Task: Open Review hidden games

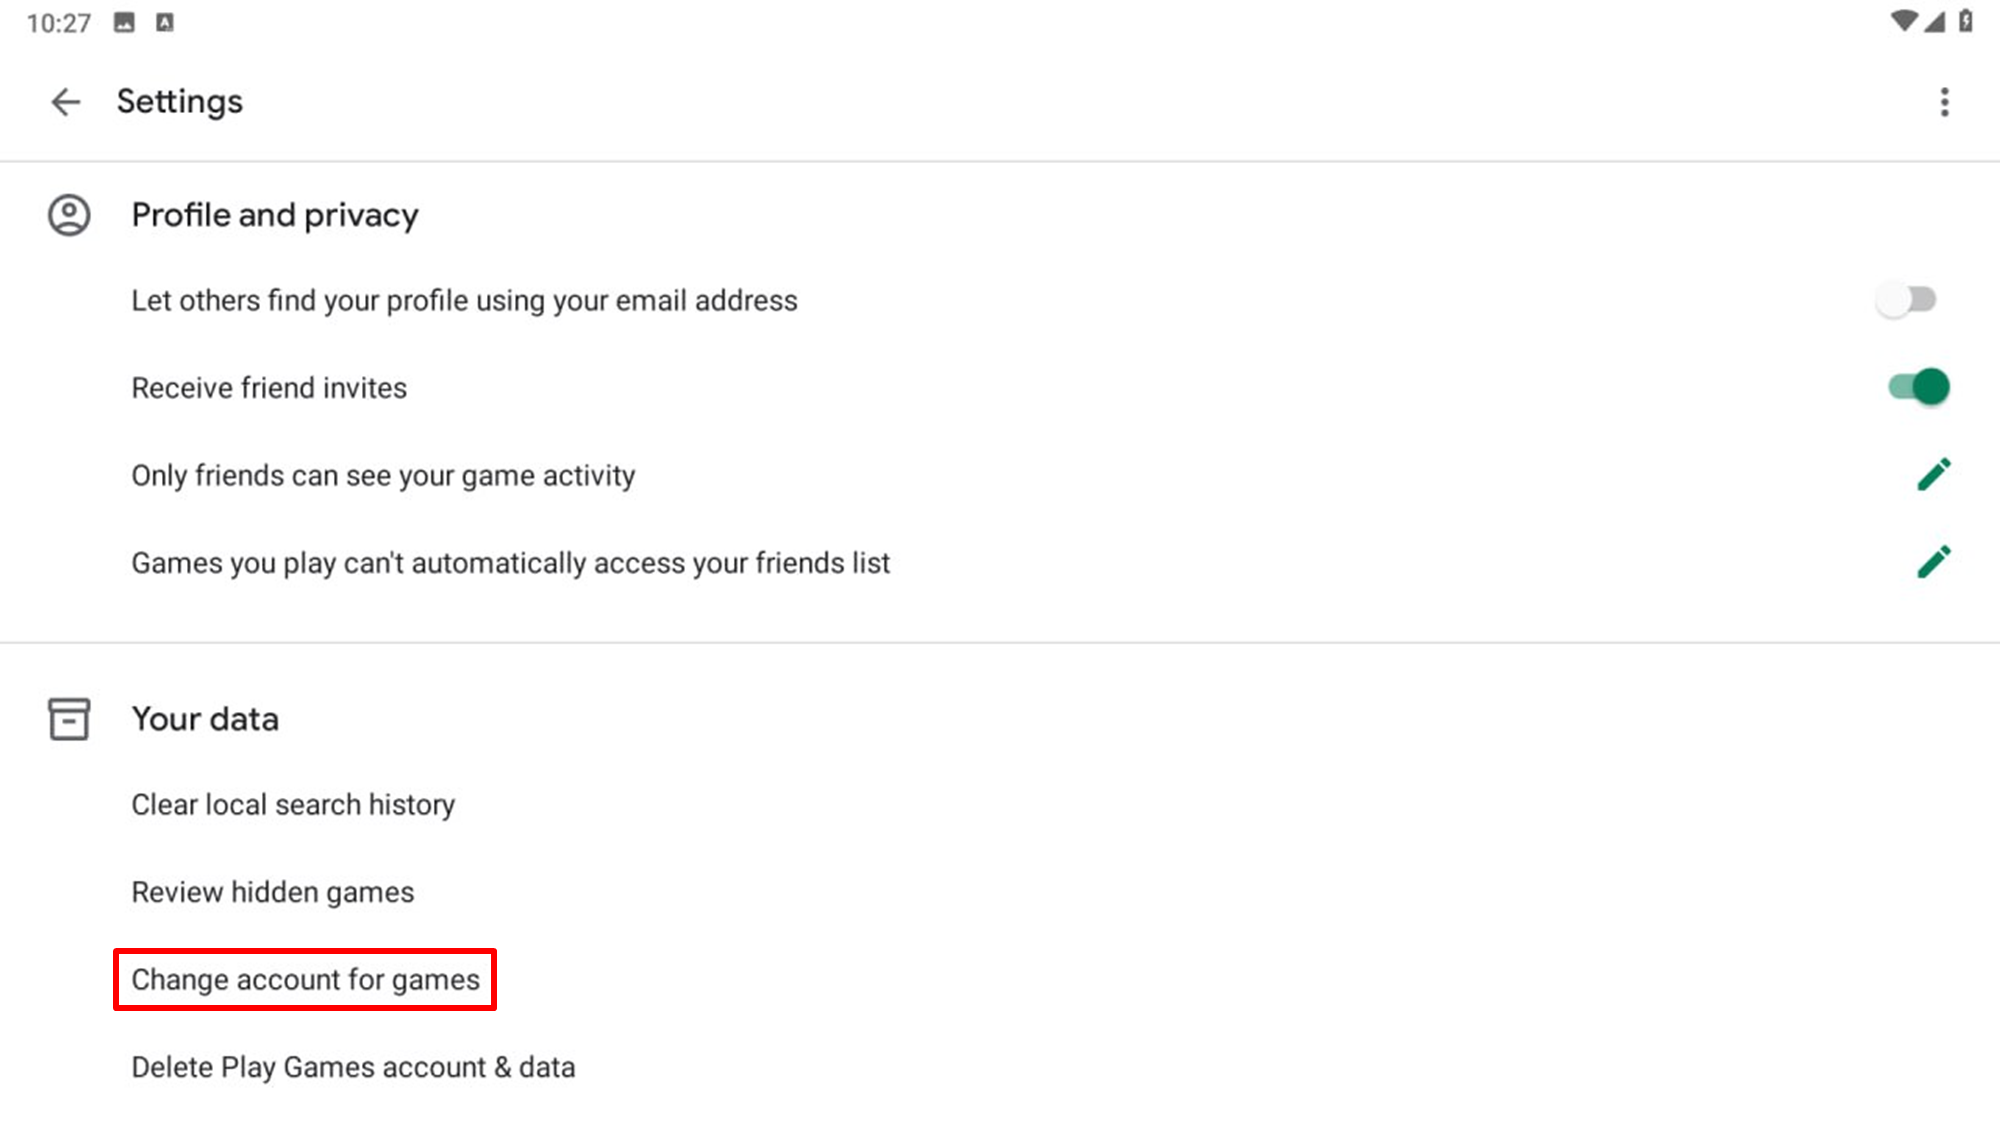Action: 272,892
